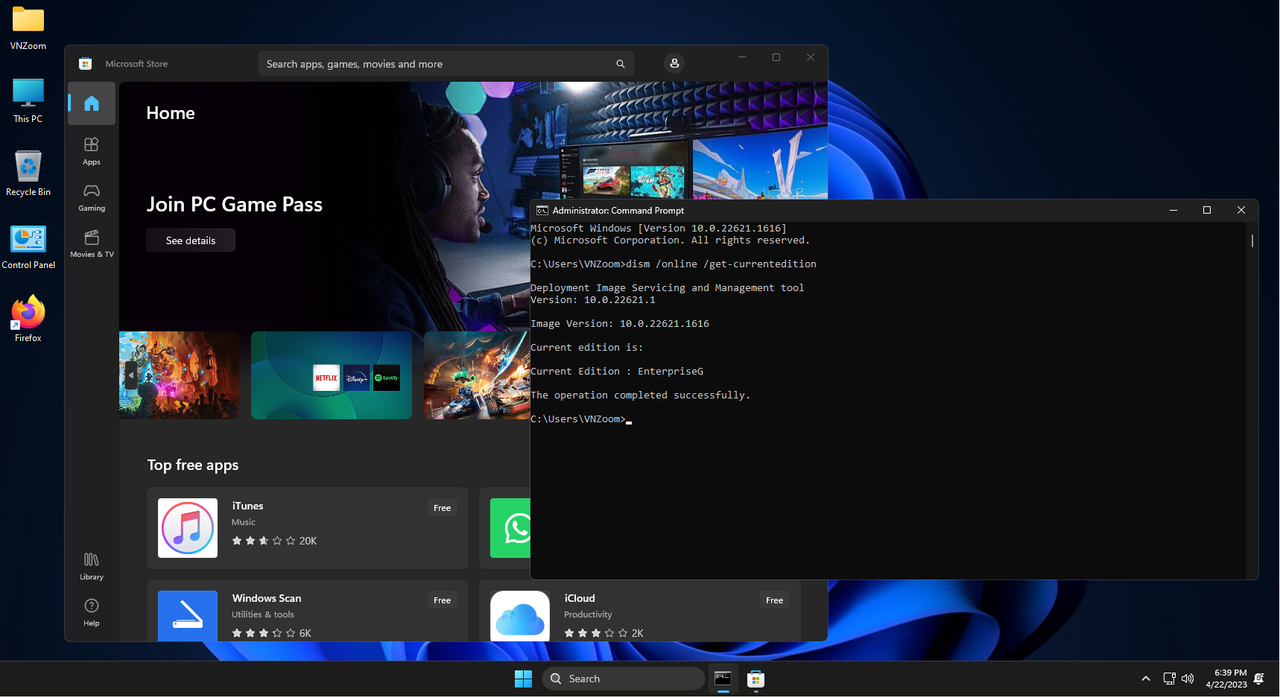Click the dism /online /get-currentedition command text

point(722,264)
